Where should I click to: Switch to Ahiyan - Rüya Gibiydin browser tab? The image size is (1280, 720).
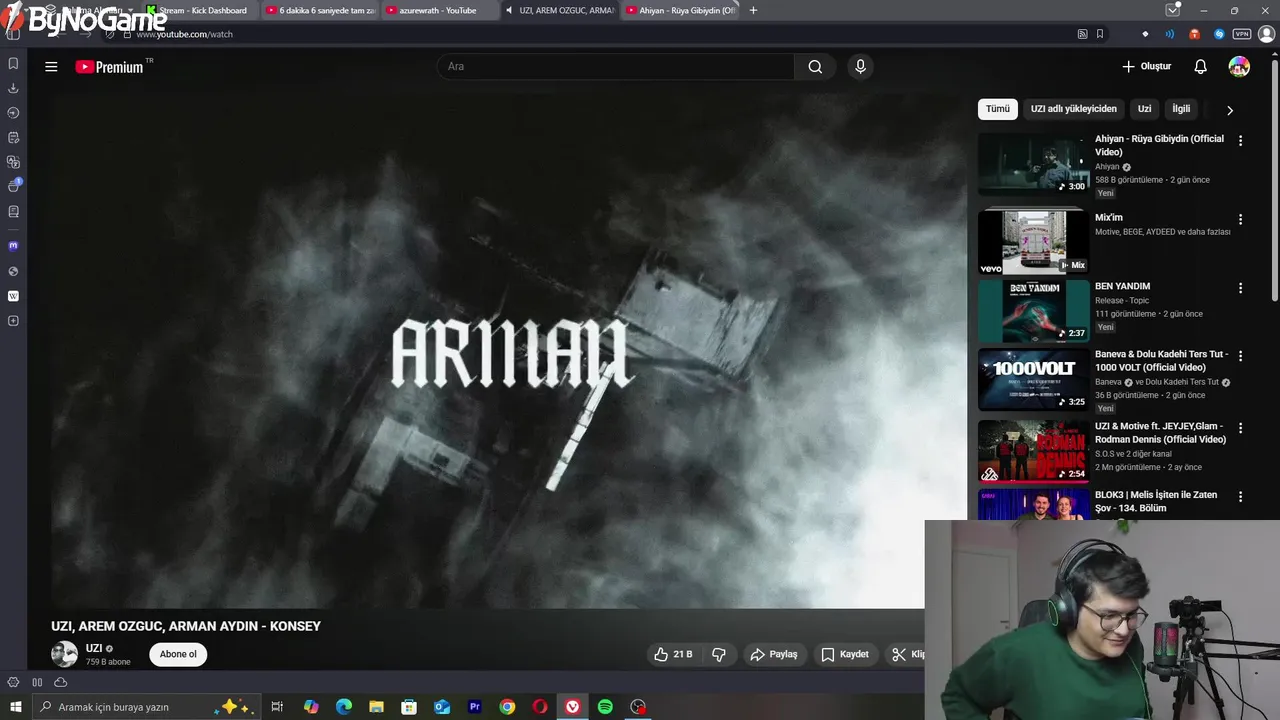coord(680,10)
